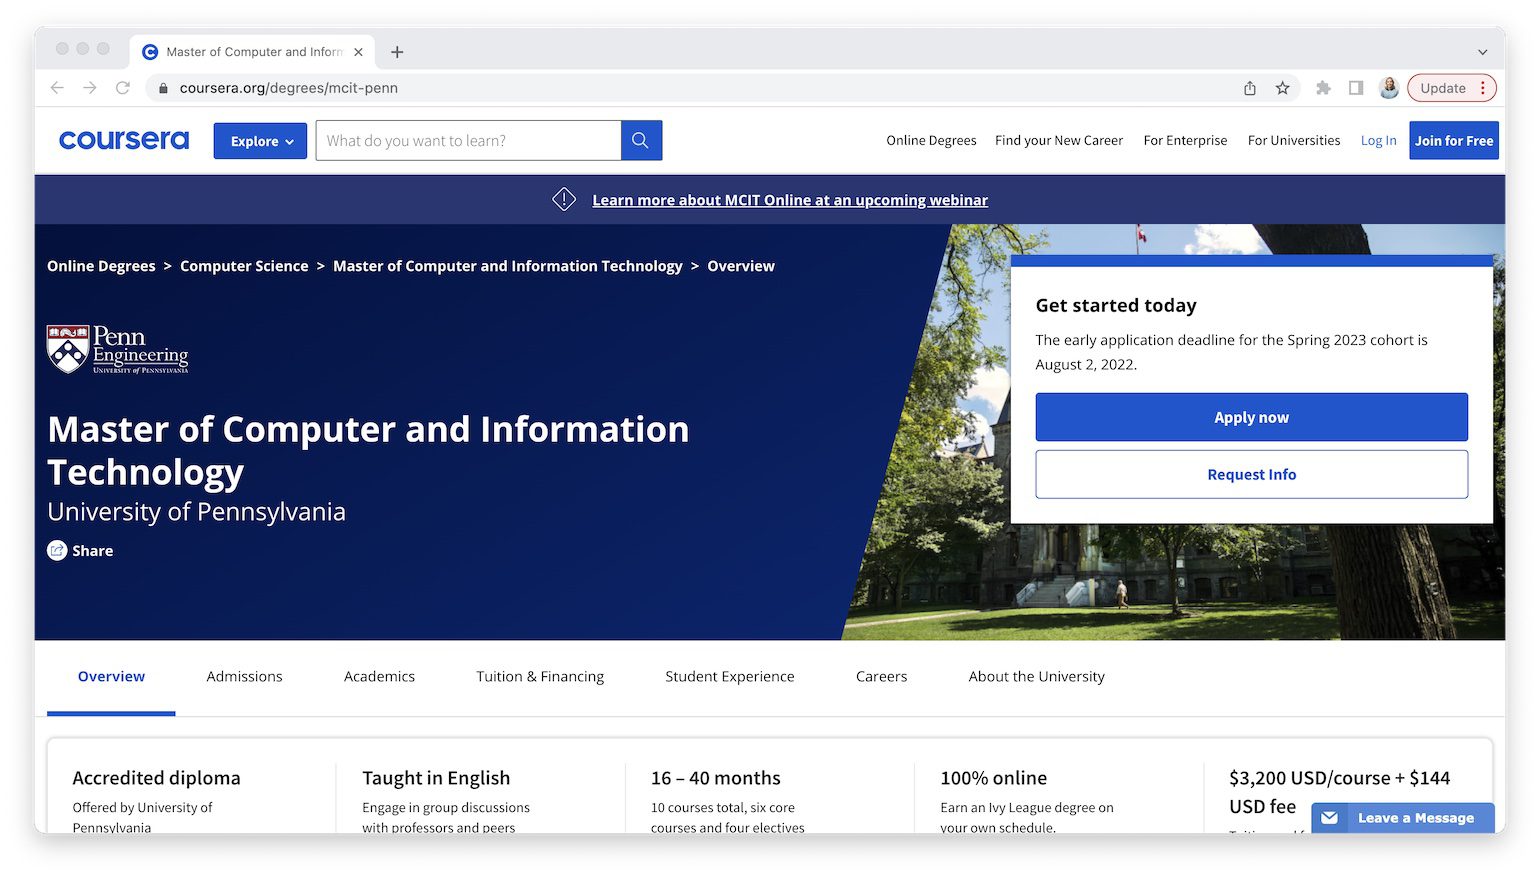The image size is (1540, 876).
Task: Click the Penn Engineering logo
Action: click(x=117, y=350)
